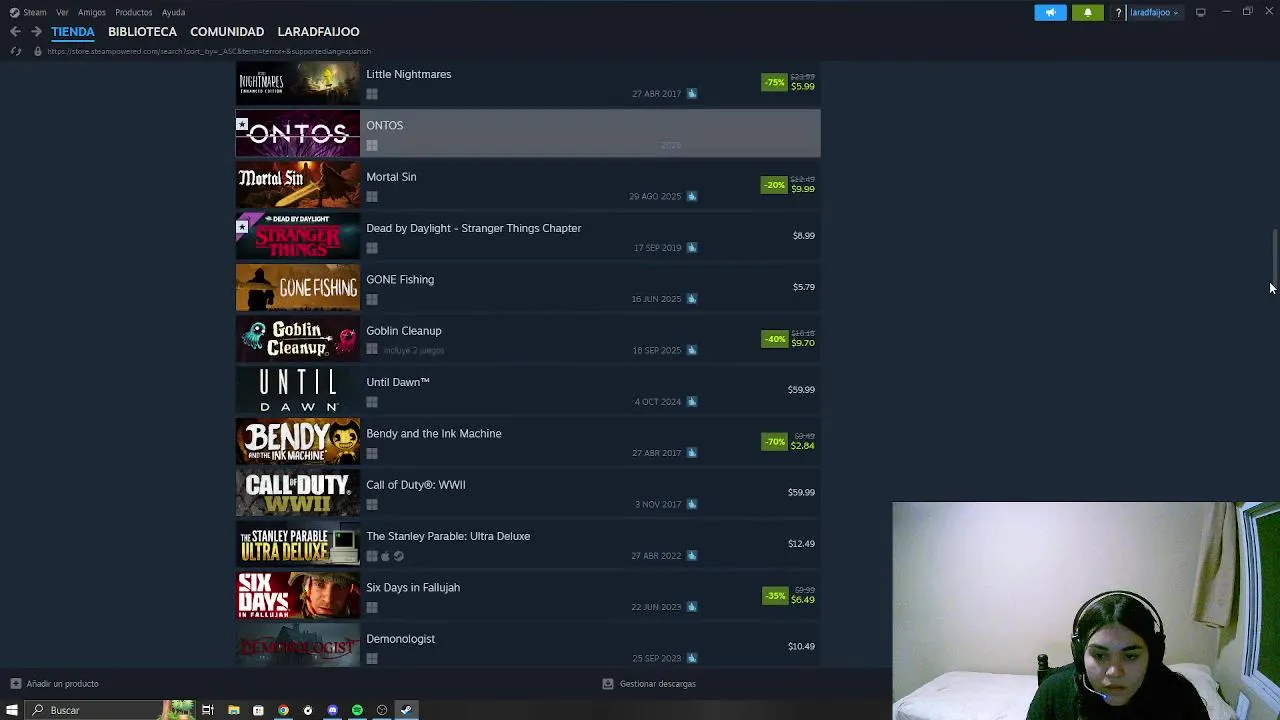Click the SteamOS platform icon under The Stanley Parable
Viewport: 1280px width, 720px height.
(x=398, y=556)
